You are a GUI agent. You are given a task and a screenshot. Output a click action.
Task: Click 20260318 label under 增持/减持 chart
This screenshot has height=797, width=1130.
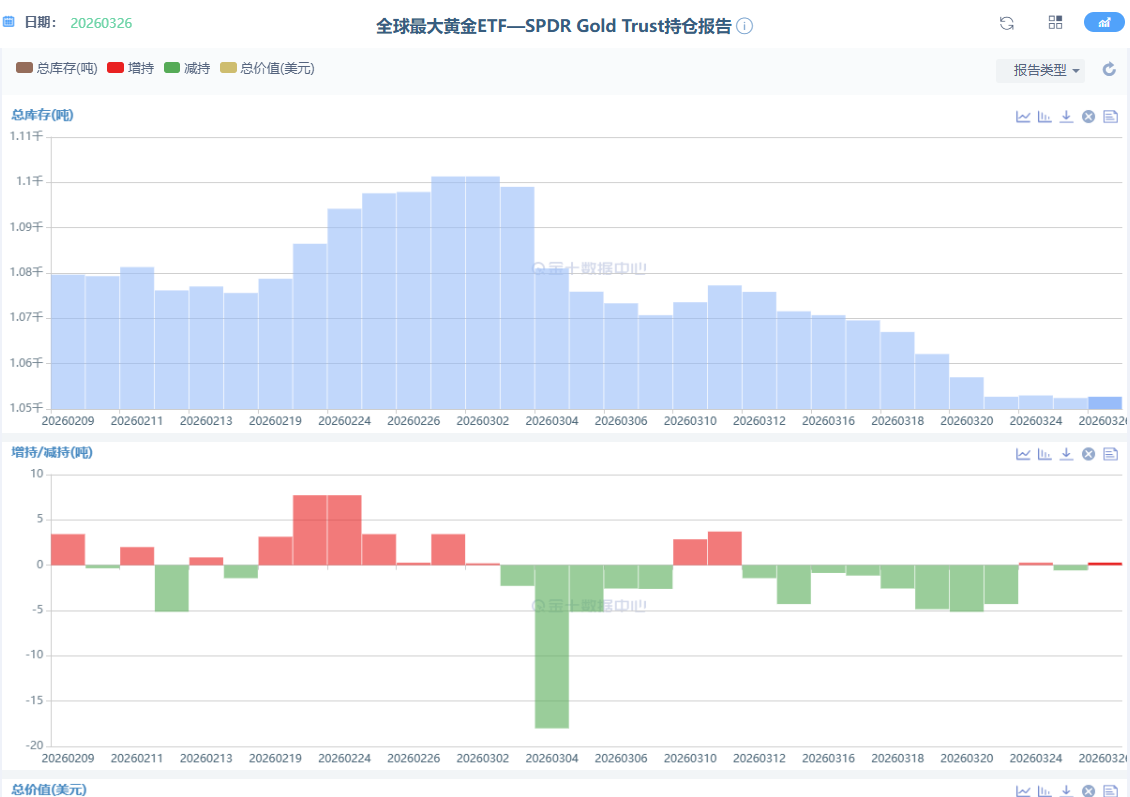click(x=898, y=758)
